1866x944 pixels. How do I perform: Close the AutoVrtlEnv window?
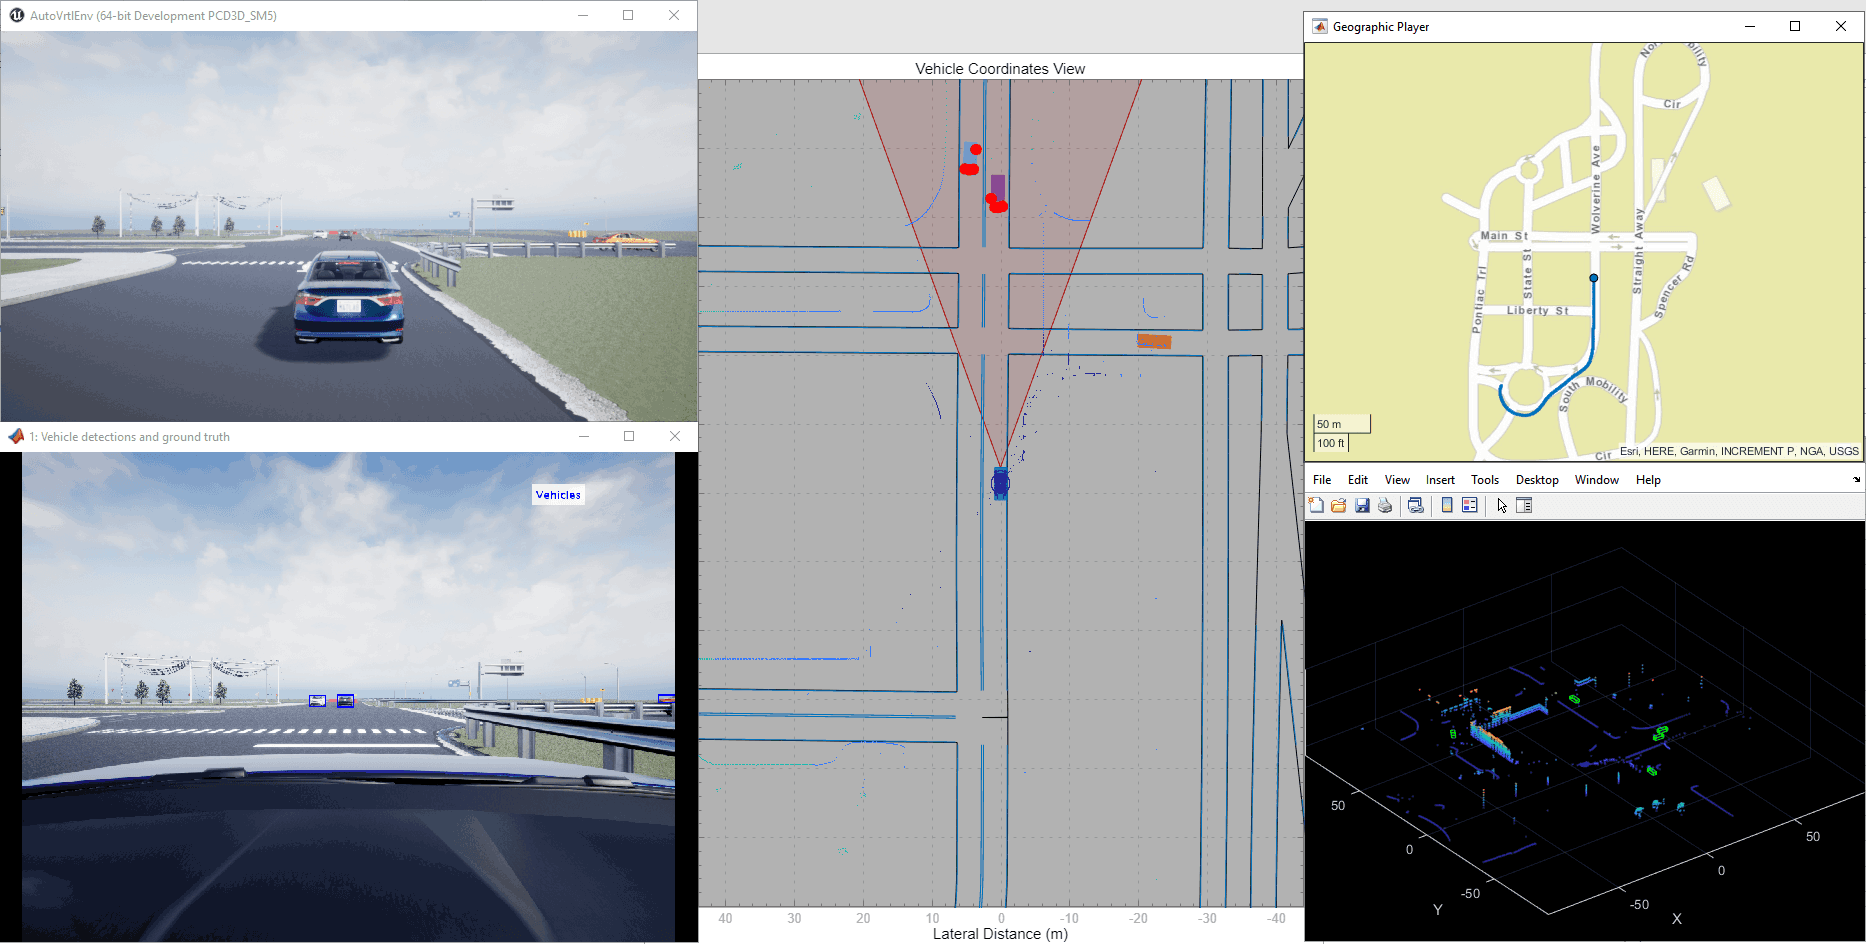click(x=674, y=16)
